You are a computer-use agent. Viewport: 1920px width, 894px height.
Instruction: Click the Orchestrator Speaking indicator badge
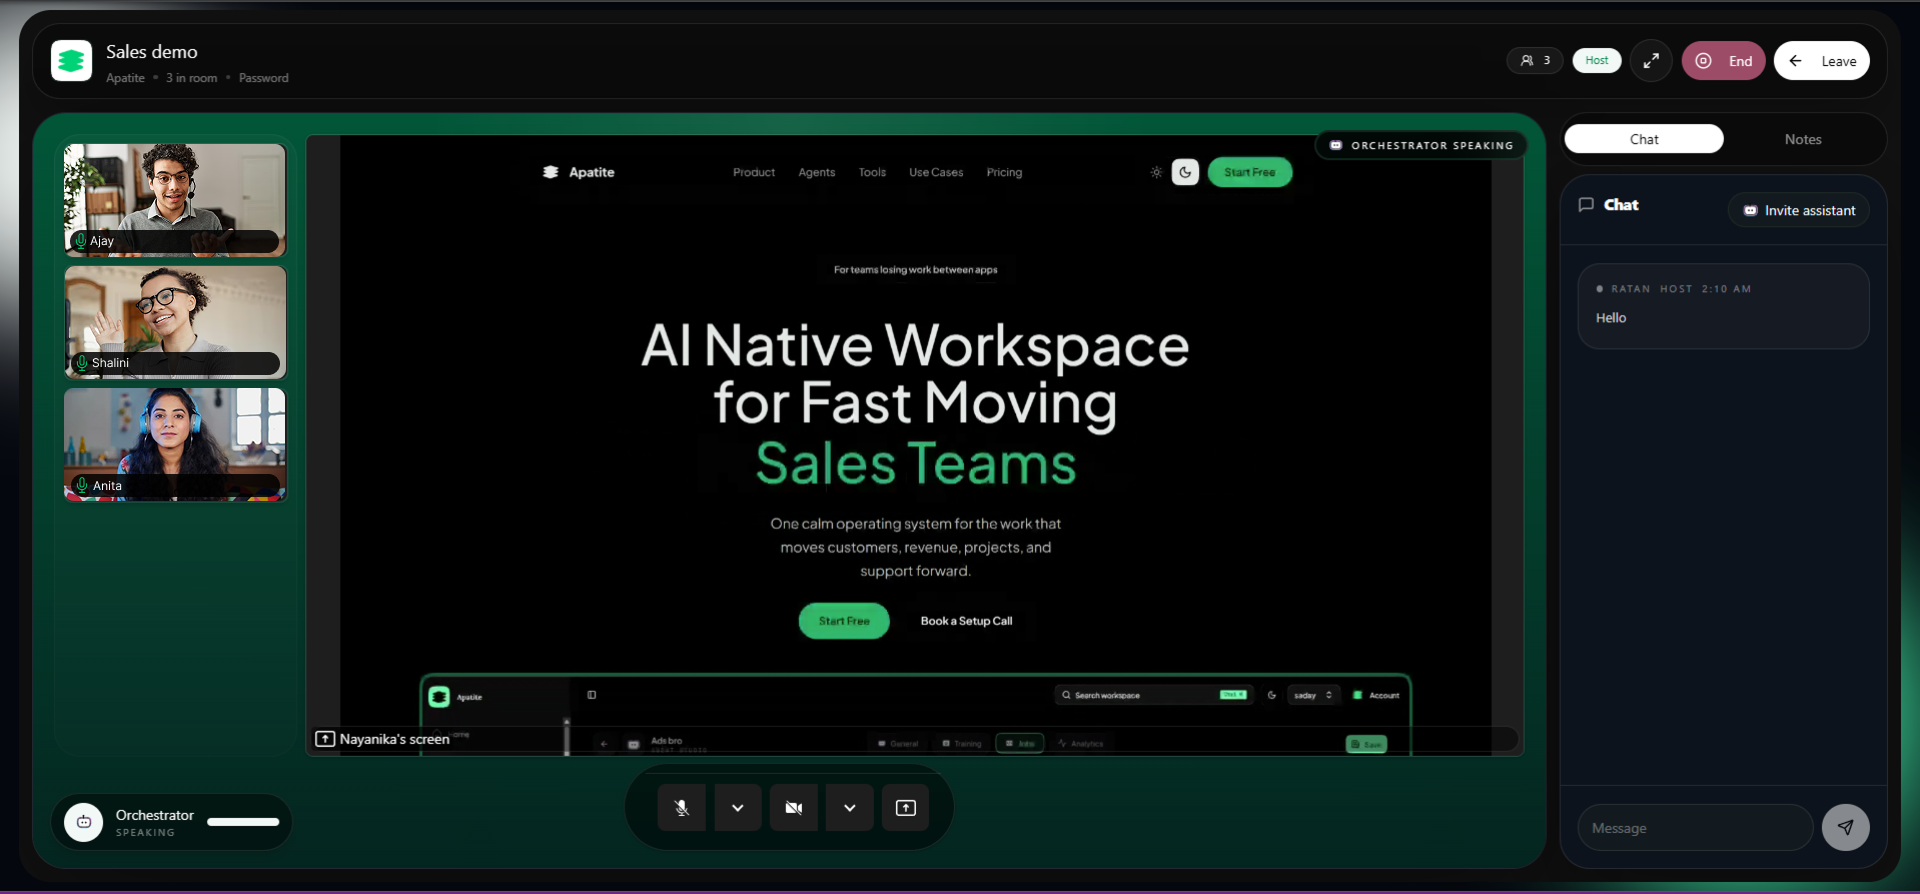click(x=1421, y=145)
